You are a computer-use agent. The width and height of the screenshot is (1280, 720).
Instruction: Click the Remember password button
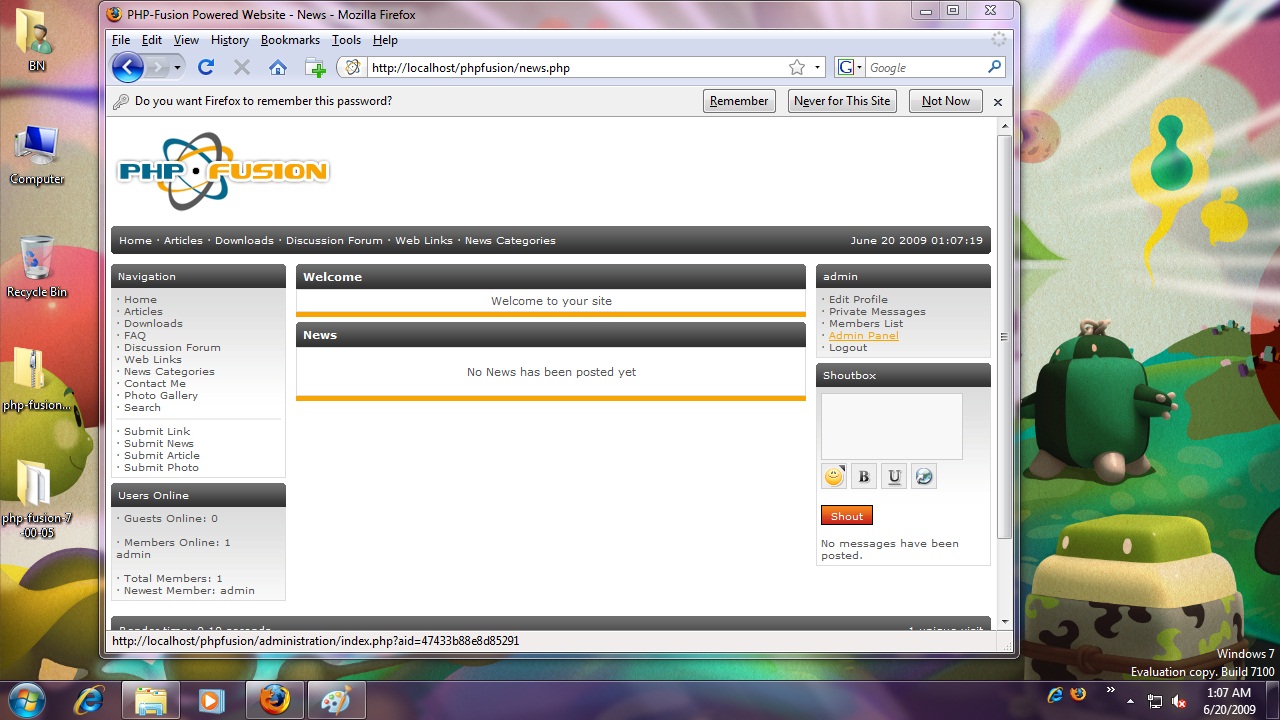[x=739, y=101]
